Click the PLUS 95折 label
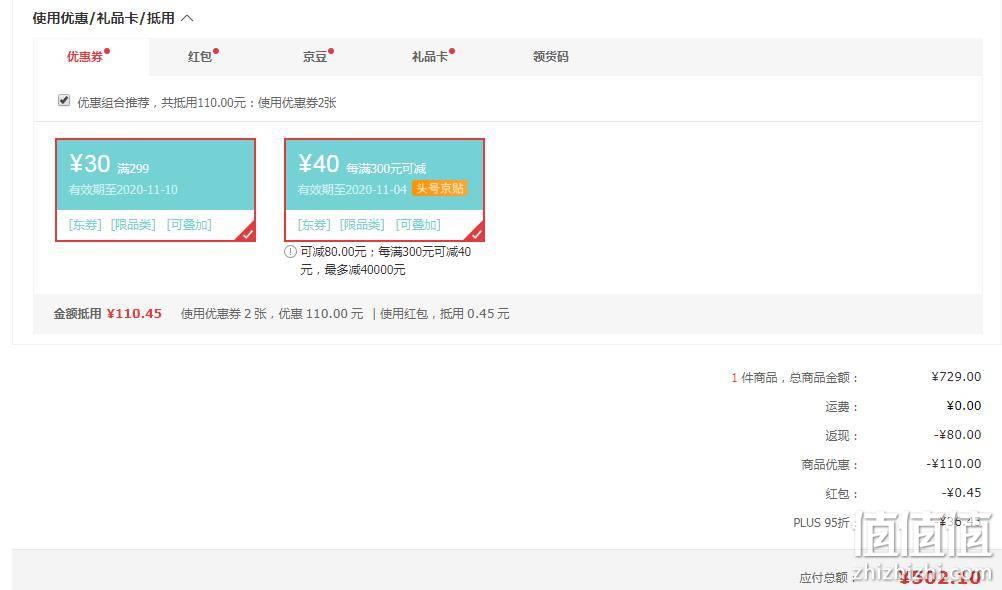This screenshot has height=590, width=1002. pos(822,522)
